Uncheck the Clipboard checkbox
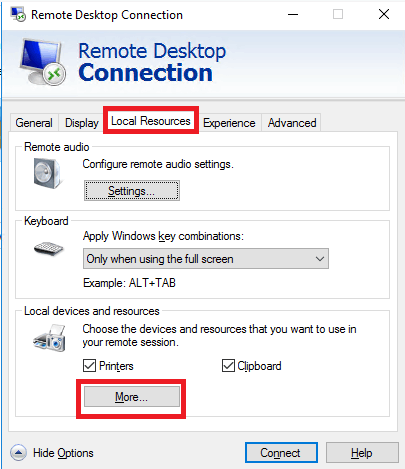 tap(228, 366)
